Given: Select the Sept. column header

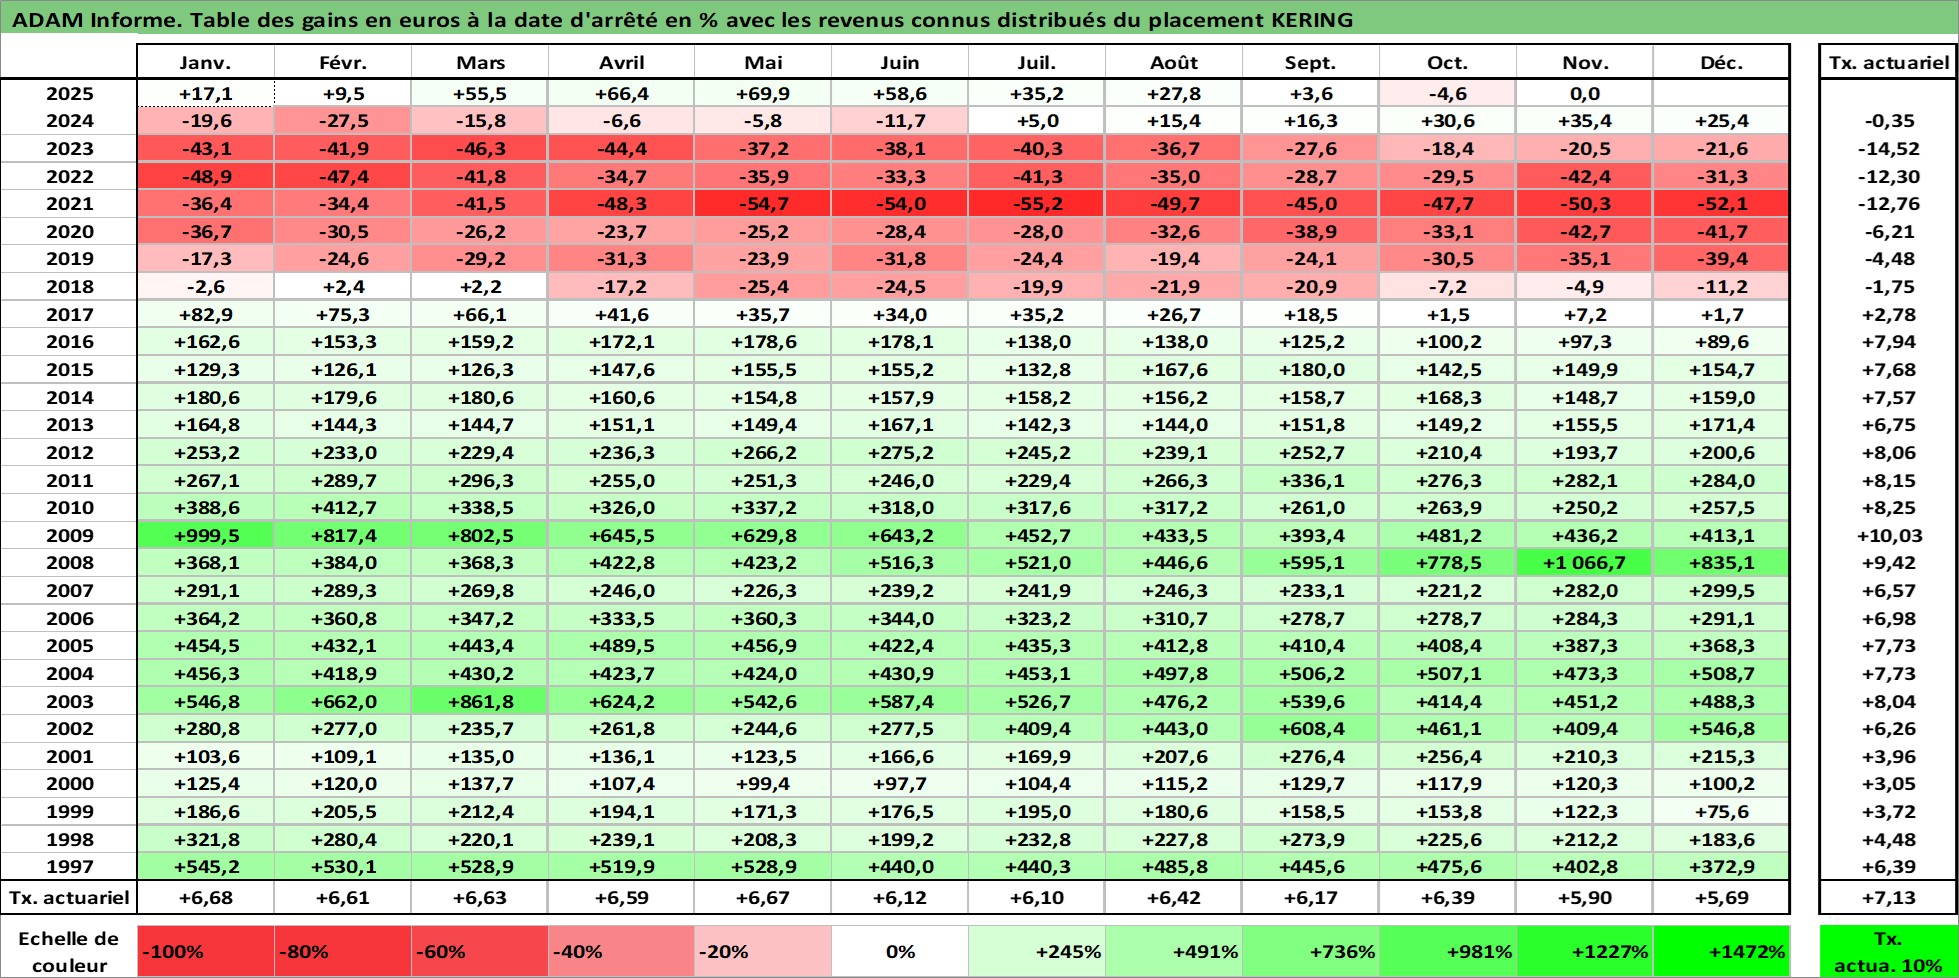Looking at the screenshot, I should click(x=1311, y=62).
